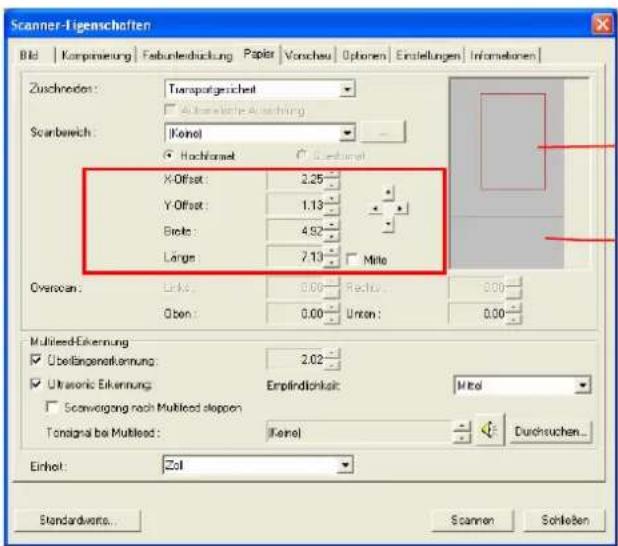This screenshot has height=546, width=618.
Task: Open the Empfindlichkeit dropdown showing Mittel
Action: [x=582, y=385]
